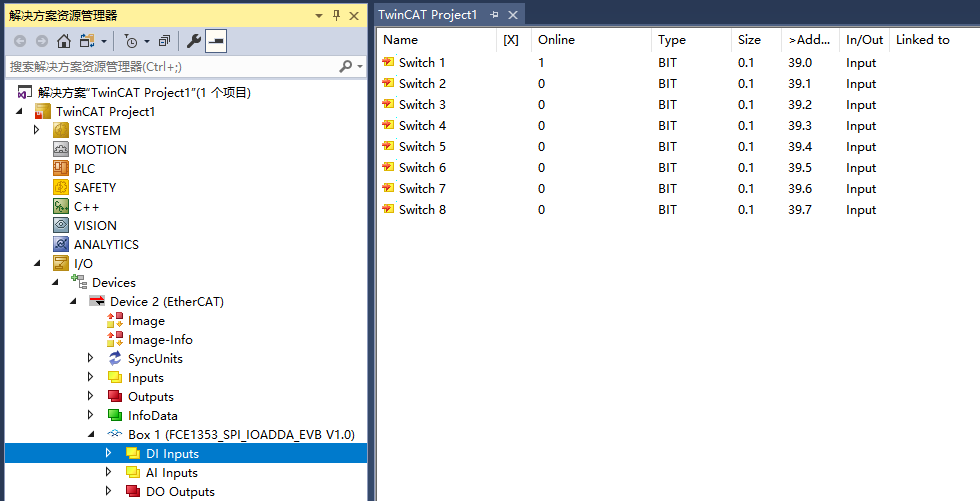Expand the DO Outputs node

tap(109, 491)
